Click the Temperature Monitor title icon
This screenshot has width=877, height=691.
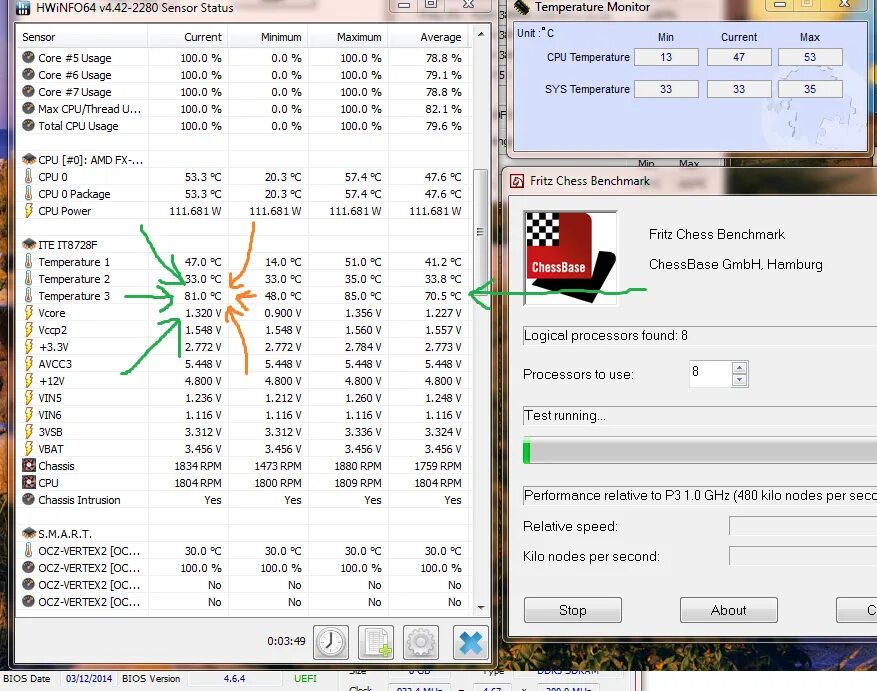coord(521,7)
